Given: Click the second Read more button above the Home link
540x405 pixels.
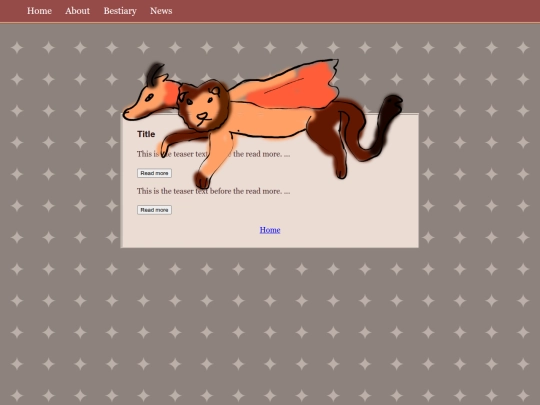Looking at the screenshot, I should pos(154,210).
